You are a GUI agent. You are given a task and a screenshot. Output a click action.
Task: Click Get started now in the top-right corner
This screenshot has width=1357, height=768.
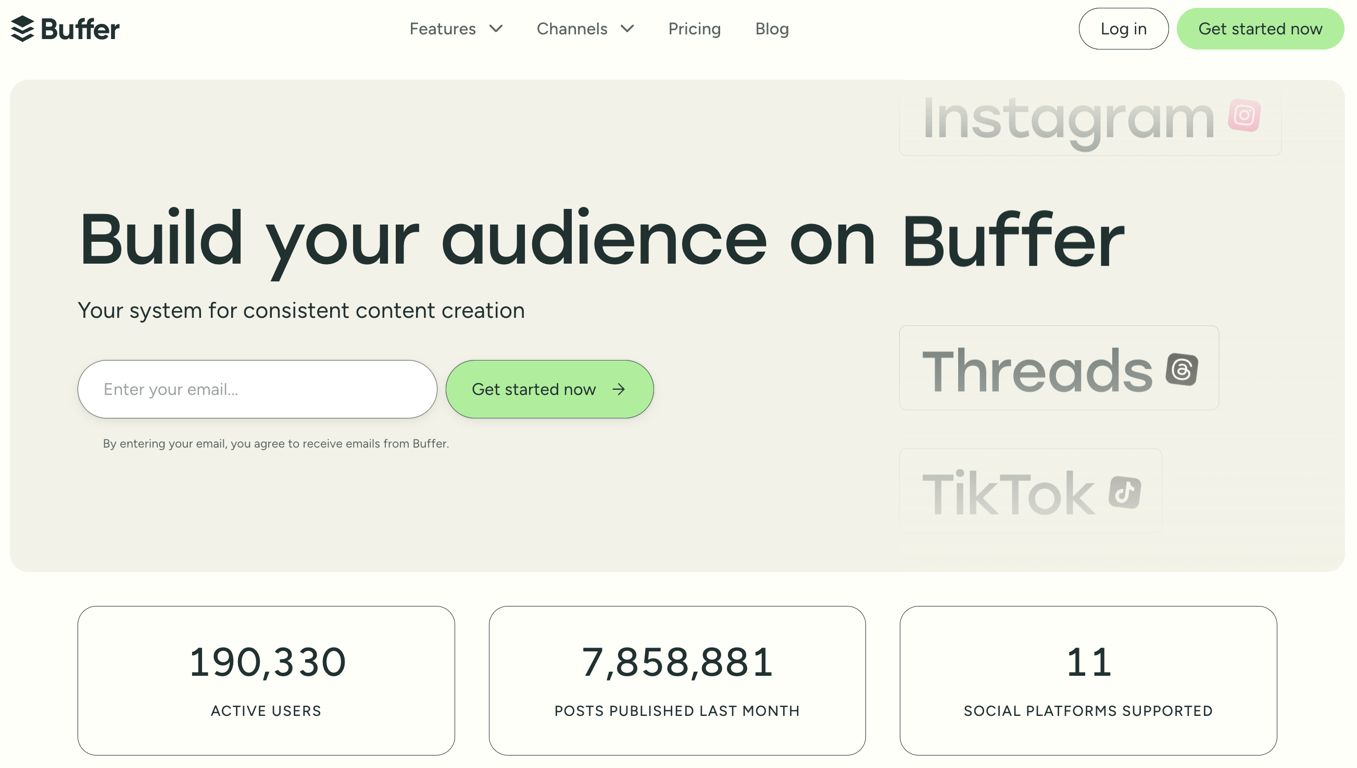(x=1260, y=28)
